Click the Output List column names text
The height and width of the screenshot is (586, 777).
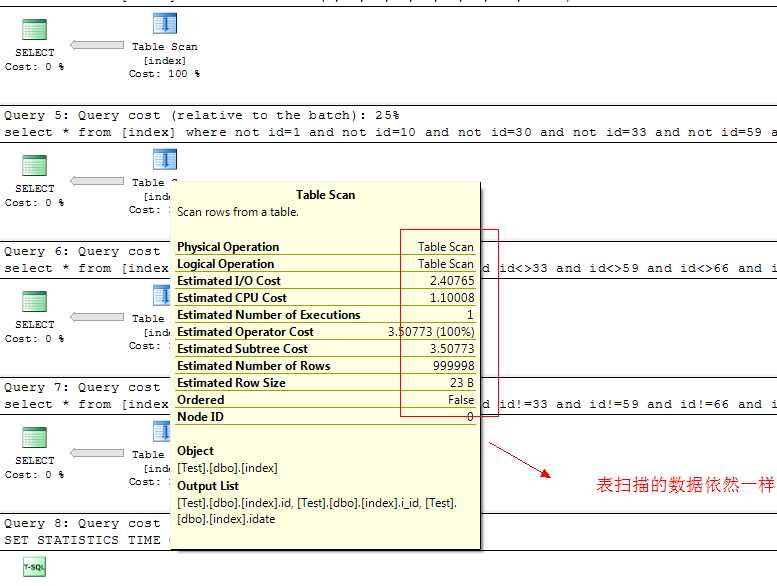click(317, 511)
